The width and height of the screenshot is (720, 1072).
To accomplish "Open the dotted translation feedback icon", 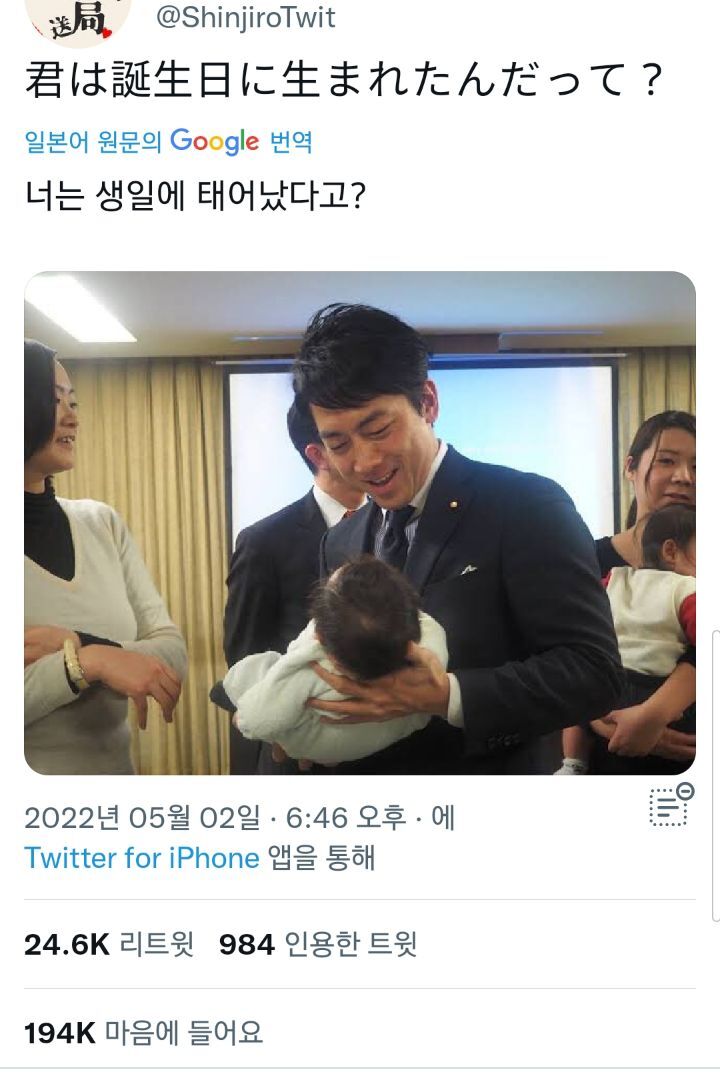I will coord(671,805).
